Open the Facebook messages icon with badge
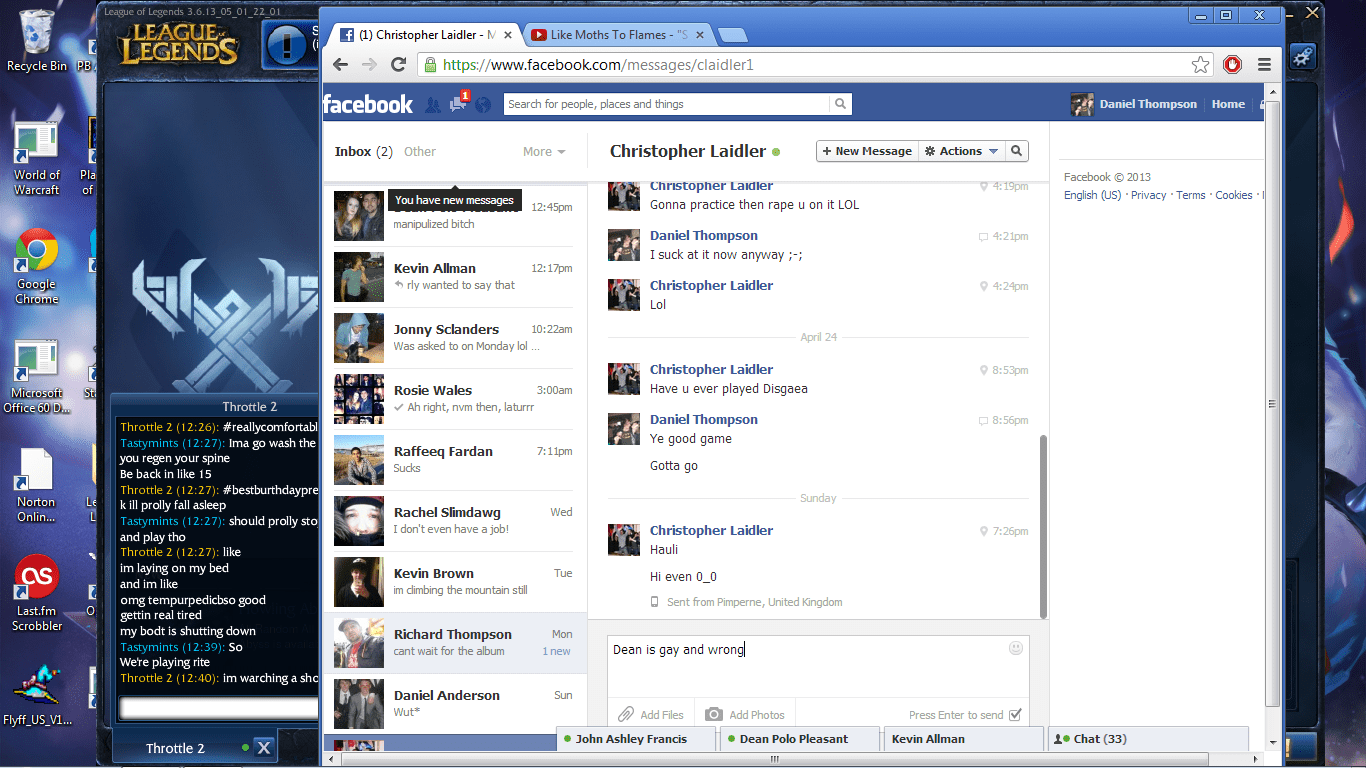 click(x=458, y=104)
